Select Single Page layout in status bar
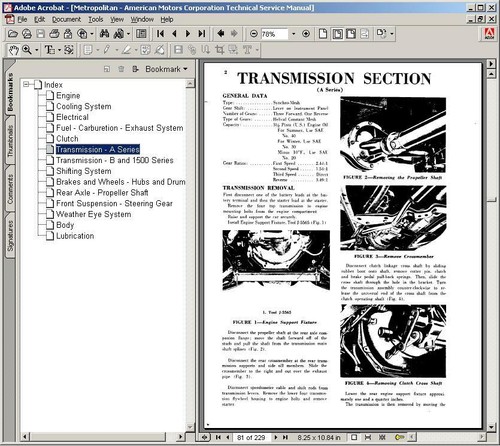Screen dimensions: 500x446 354,437
